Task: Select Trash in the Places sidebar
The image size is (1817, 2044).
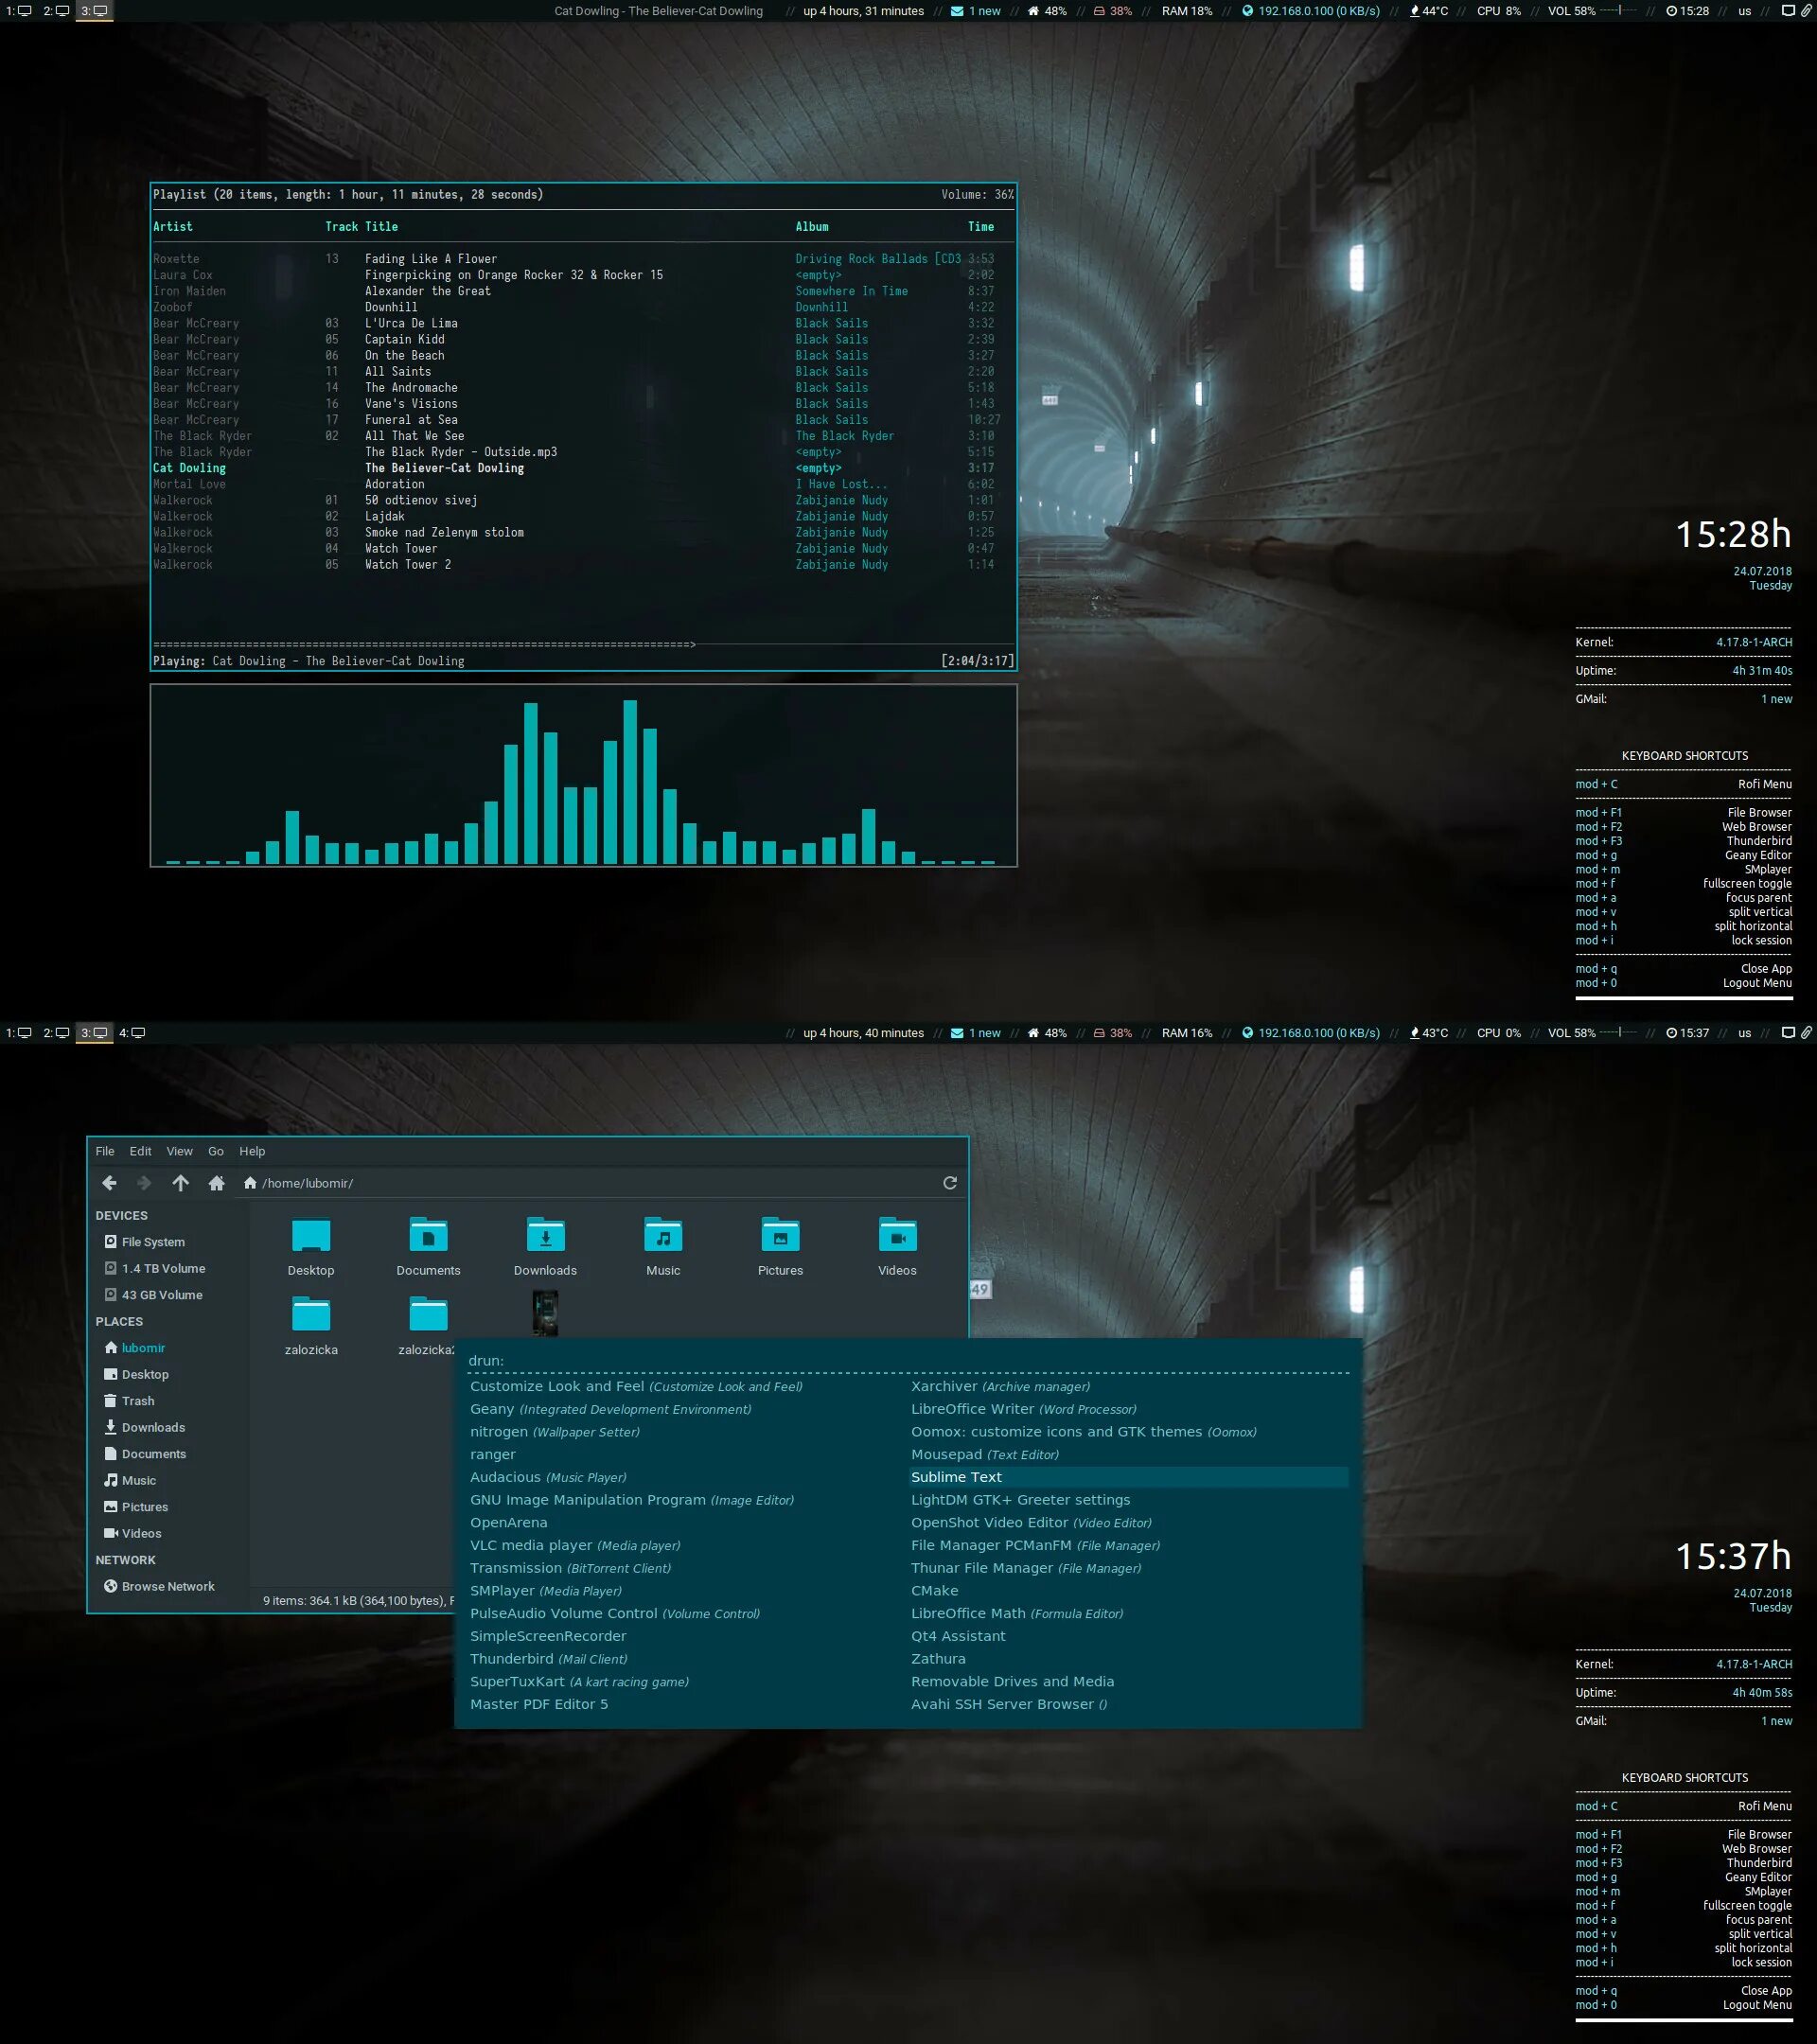Action: click(x=137, y=1401)
